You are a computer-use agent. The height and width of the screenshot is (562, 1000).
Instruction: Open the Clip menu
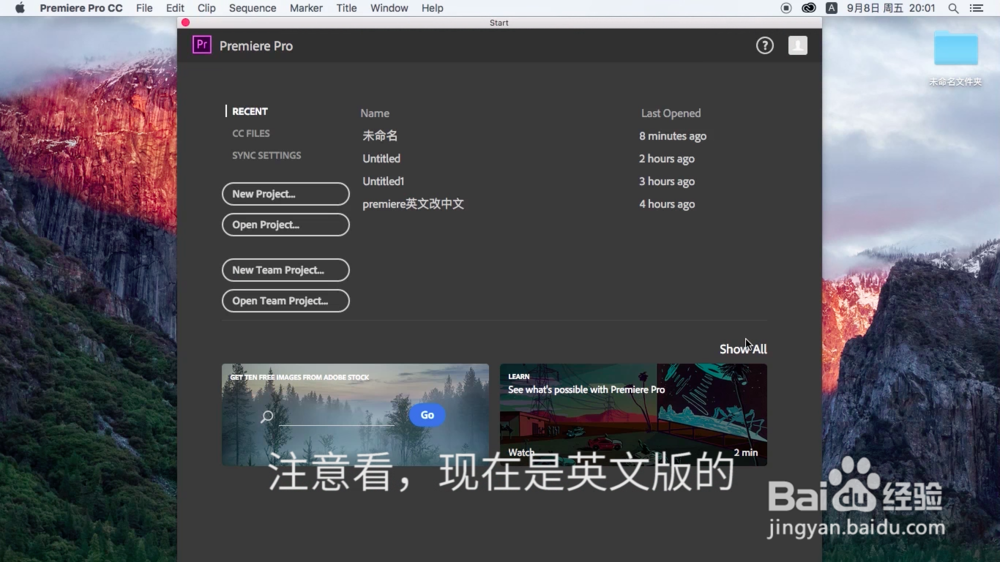pos(206,8)
